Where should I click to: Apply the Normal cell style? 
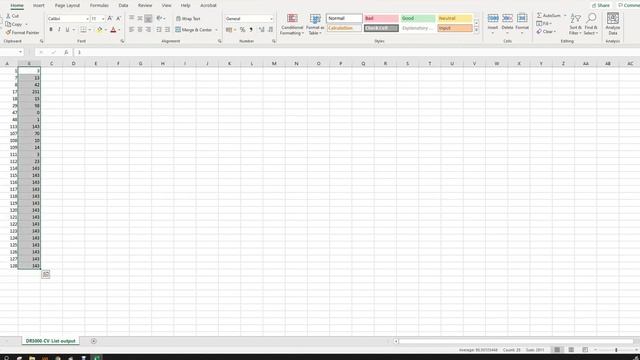click(344, 18)
